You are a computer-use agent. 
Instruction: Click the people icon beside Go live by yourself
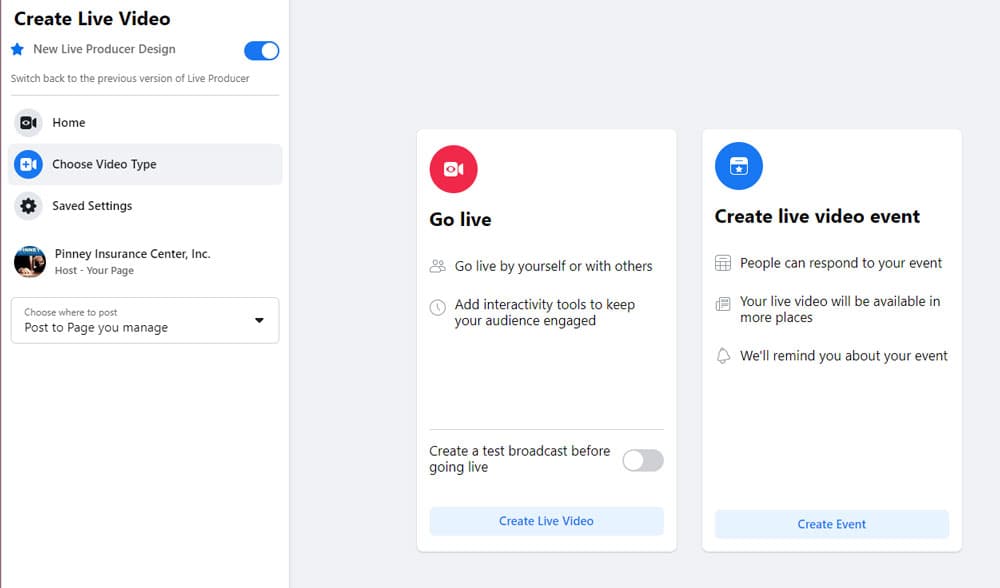[x=438, y=266]
